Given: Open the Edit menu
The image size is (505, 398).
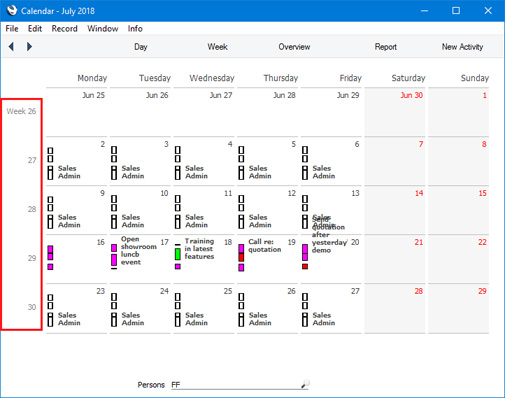Looking at the screenshot, I should pyautogui.click(x=35, y=29).
